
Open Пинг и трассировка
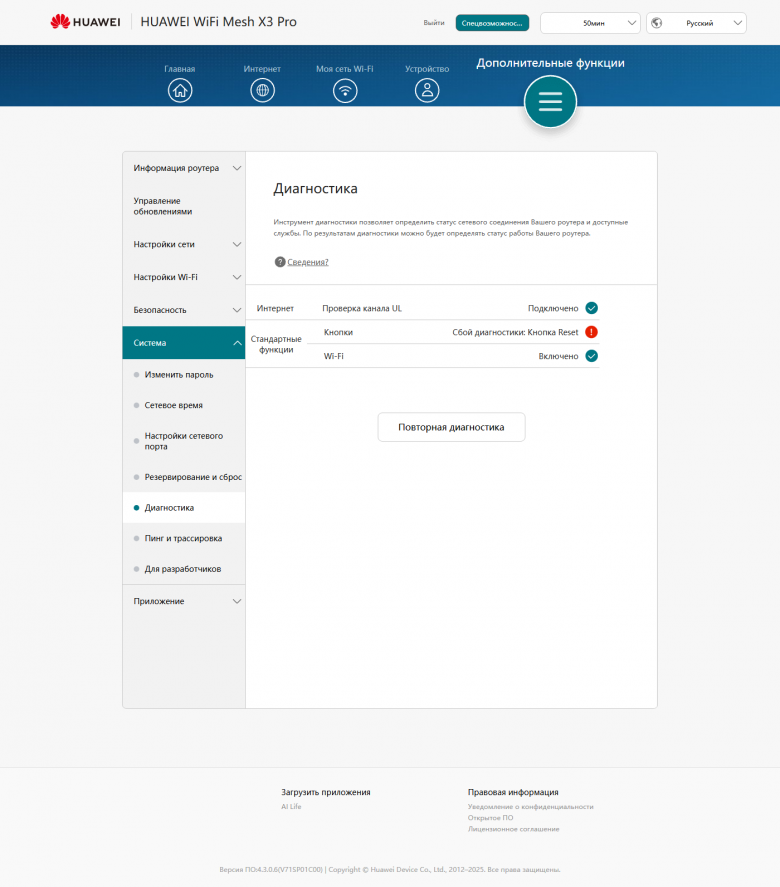pos(184,538)
